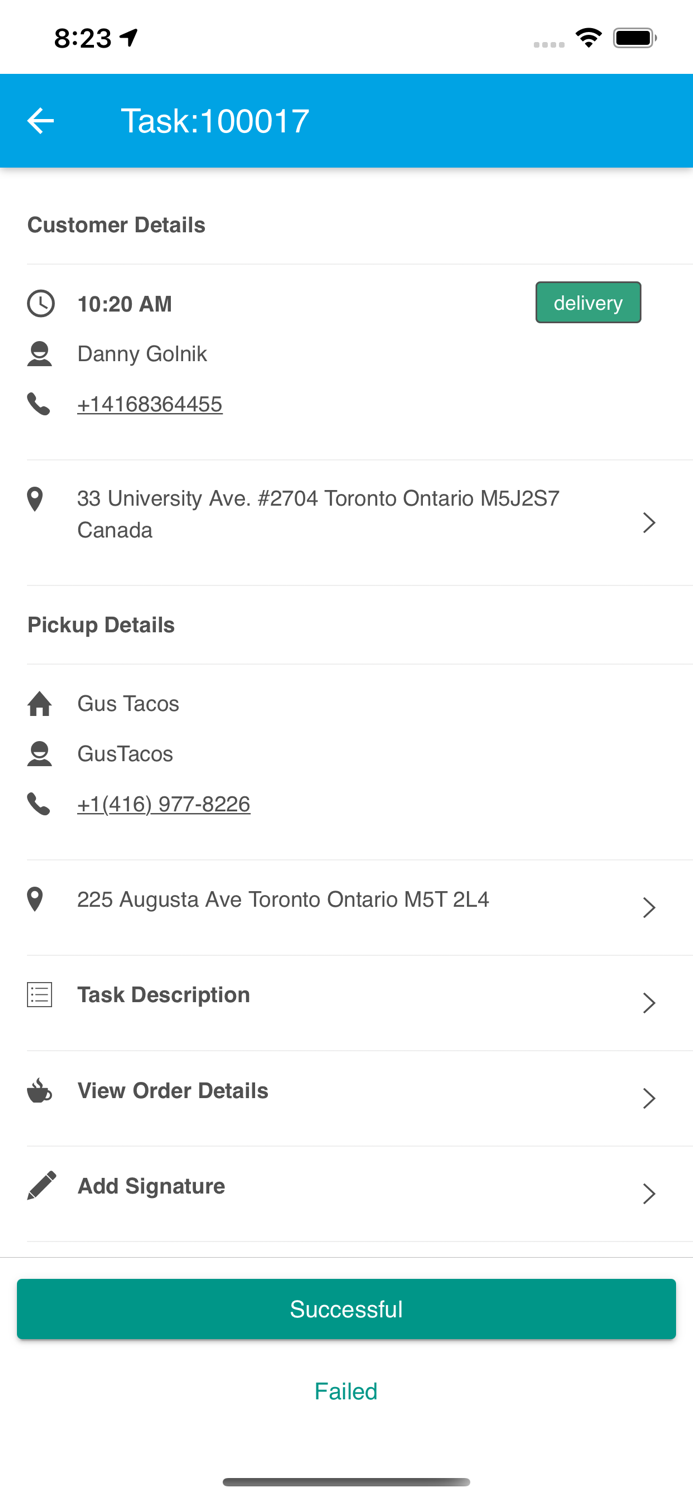The image size is (693, 1500).
Task: Call +14168364455 by tapping the link
Action: pyautogui.click(x=150, y=404)
